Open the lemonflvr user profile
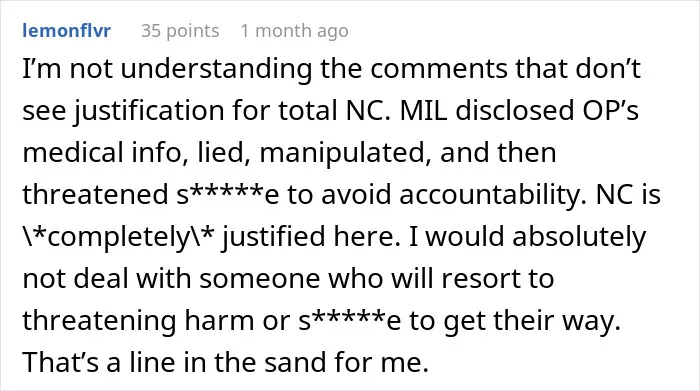The width and height of the screenshot is (700, 391). pos(67,31)
